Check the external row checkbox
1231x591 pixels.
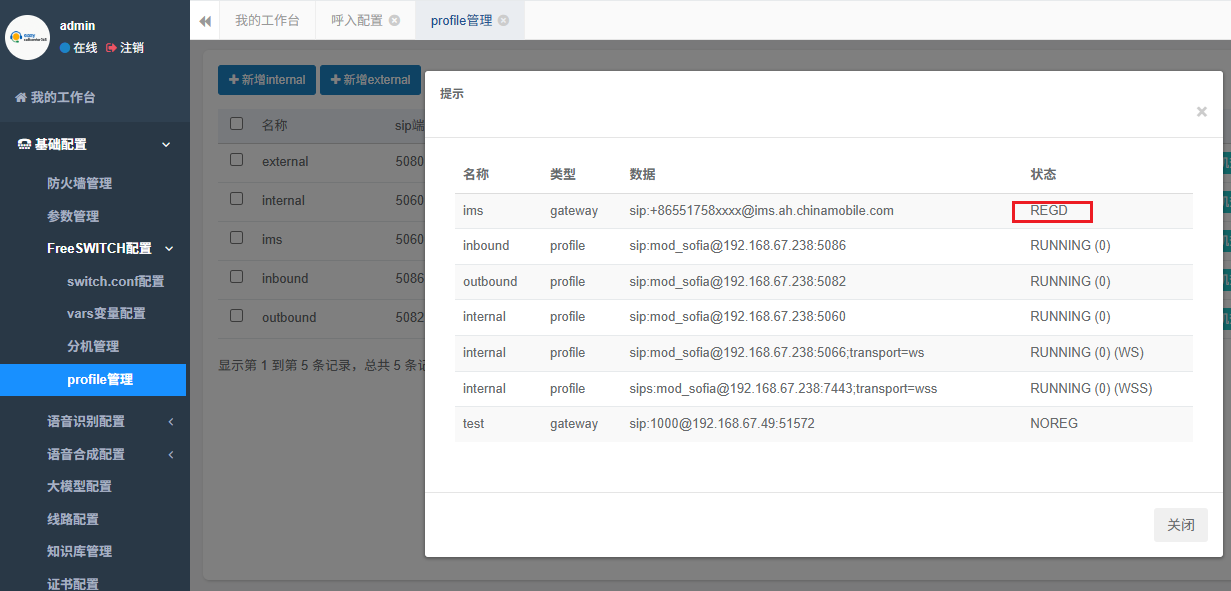pos(236,160)
